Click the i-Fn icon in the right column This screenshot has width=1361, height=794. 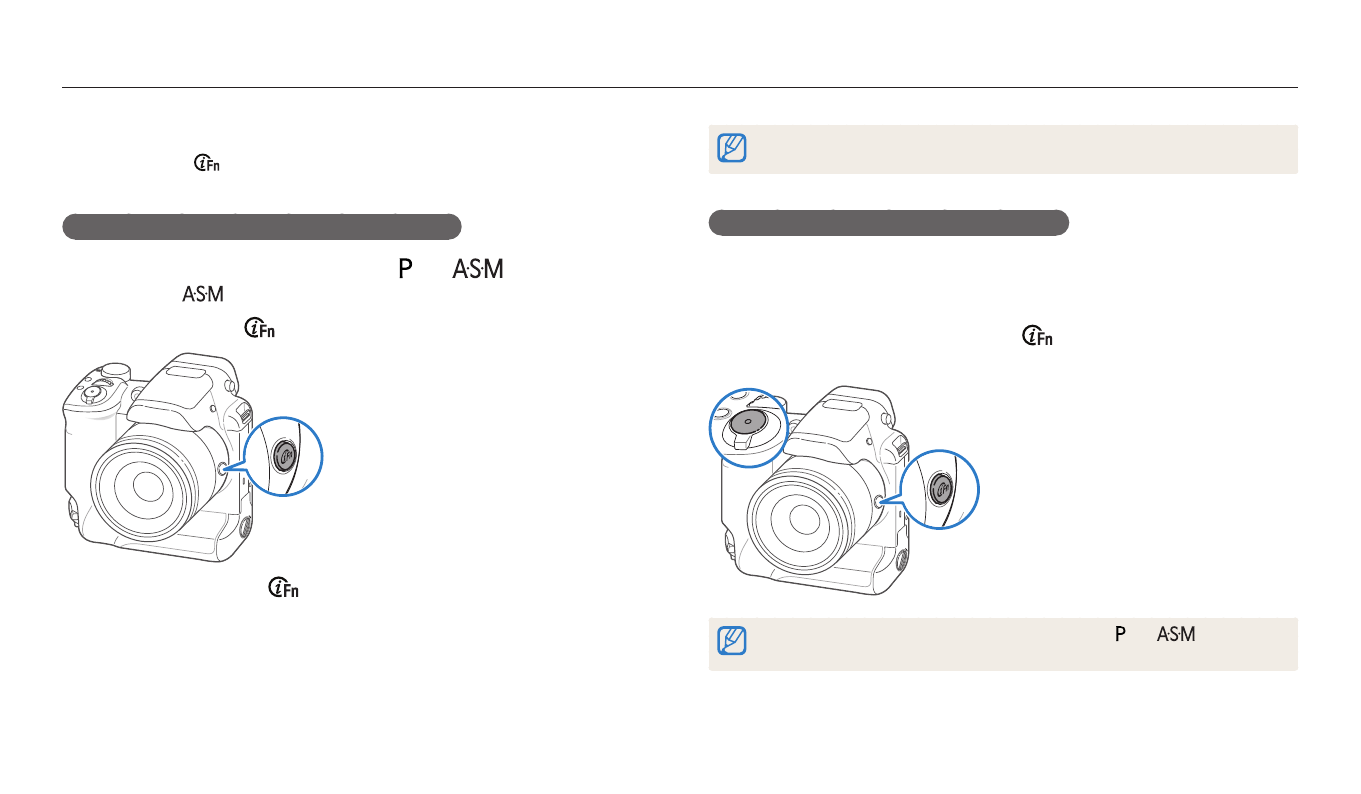[x=1037, y=338]
